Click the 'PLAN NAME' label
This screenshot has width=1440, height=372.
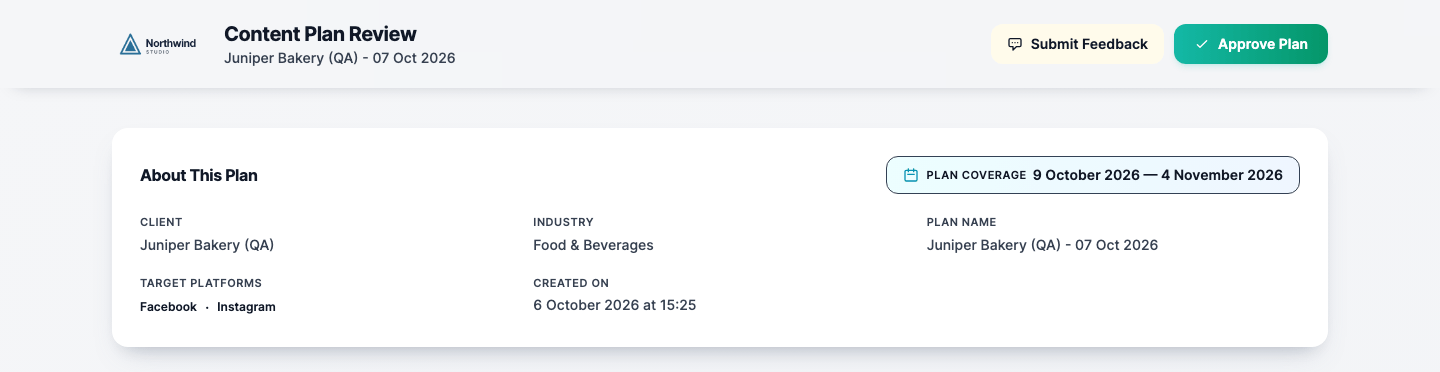pyautogui.click(x=961, y=222)
